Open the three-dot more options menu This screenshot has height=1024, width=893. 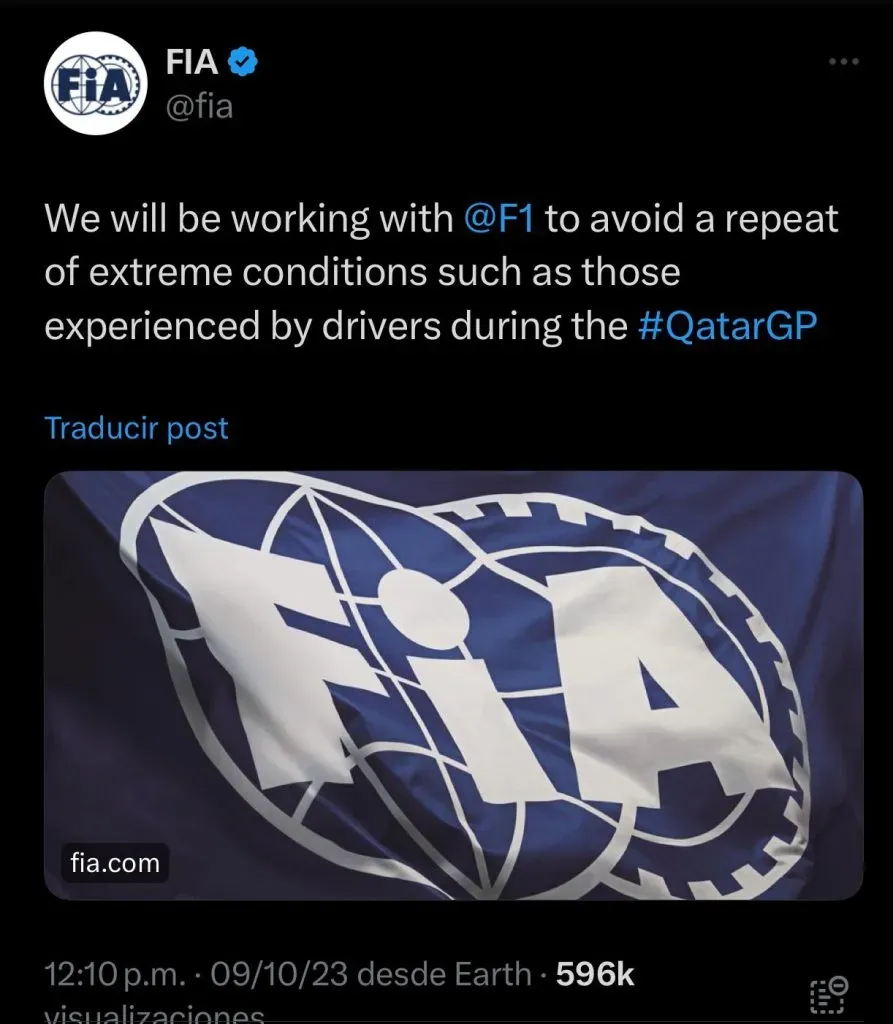pyautogui.click(x=843, y=61)
